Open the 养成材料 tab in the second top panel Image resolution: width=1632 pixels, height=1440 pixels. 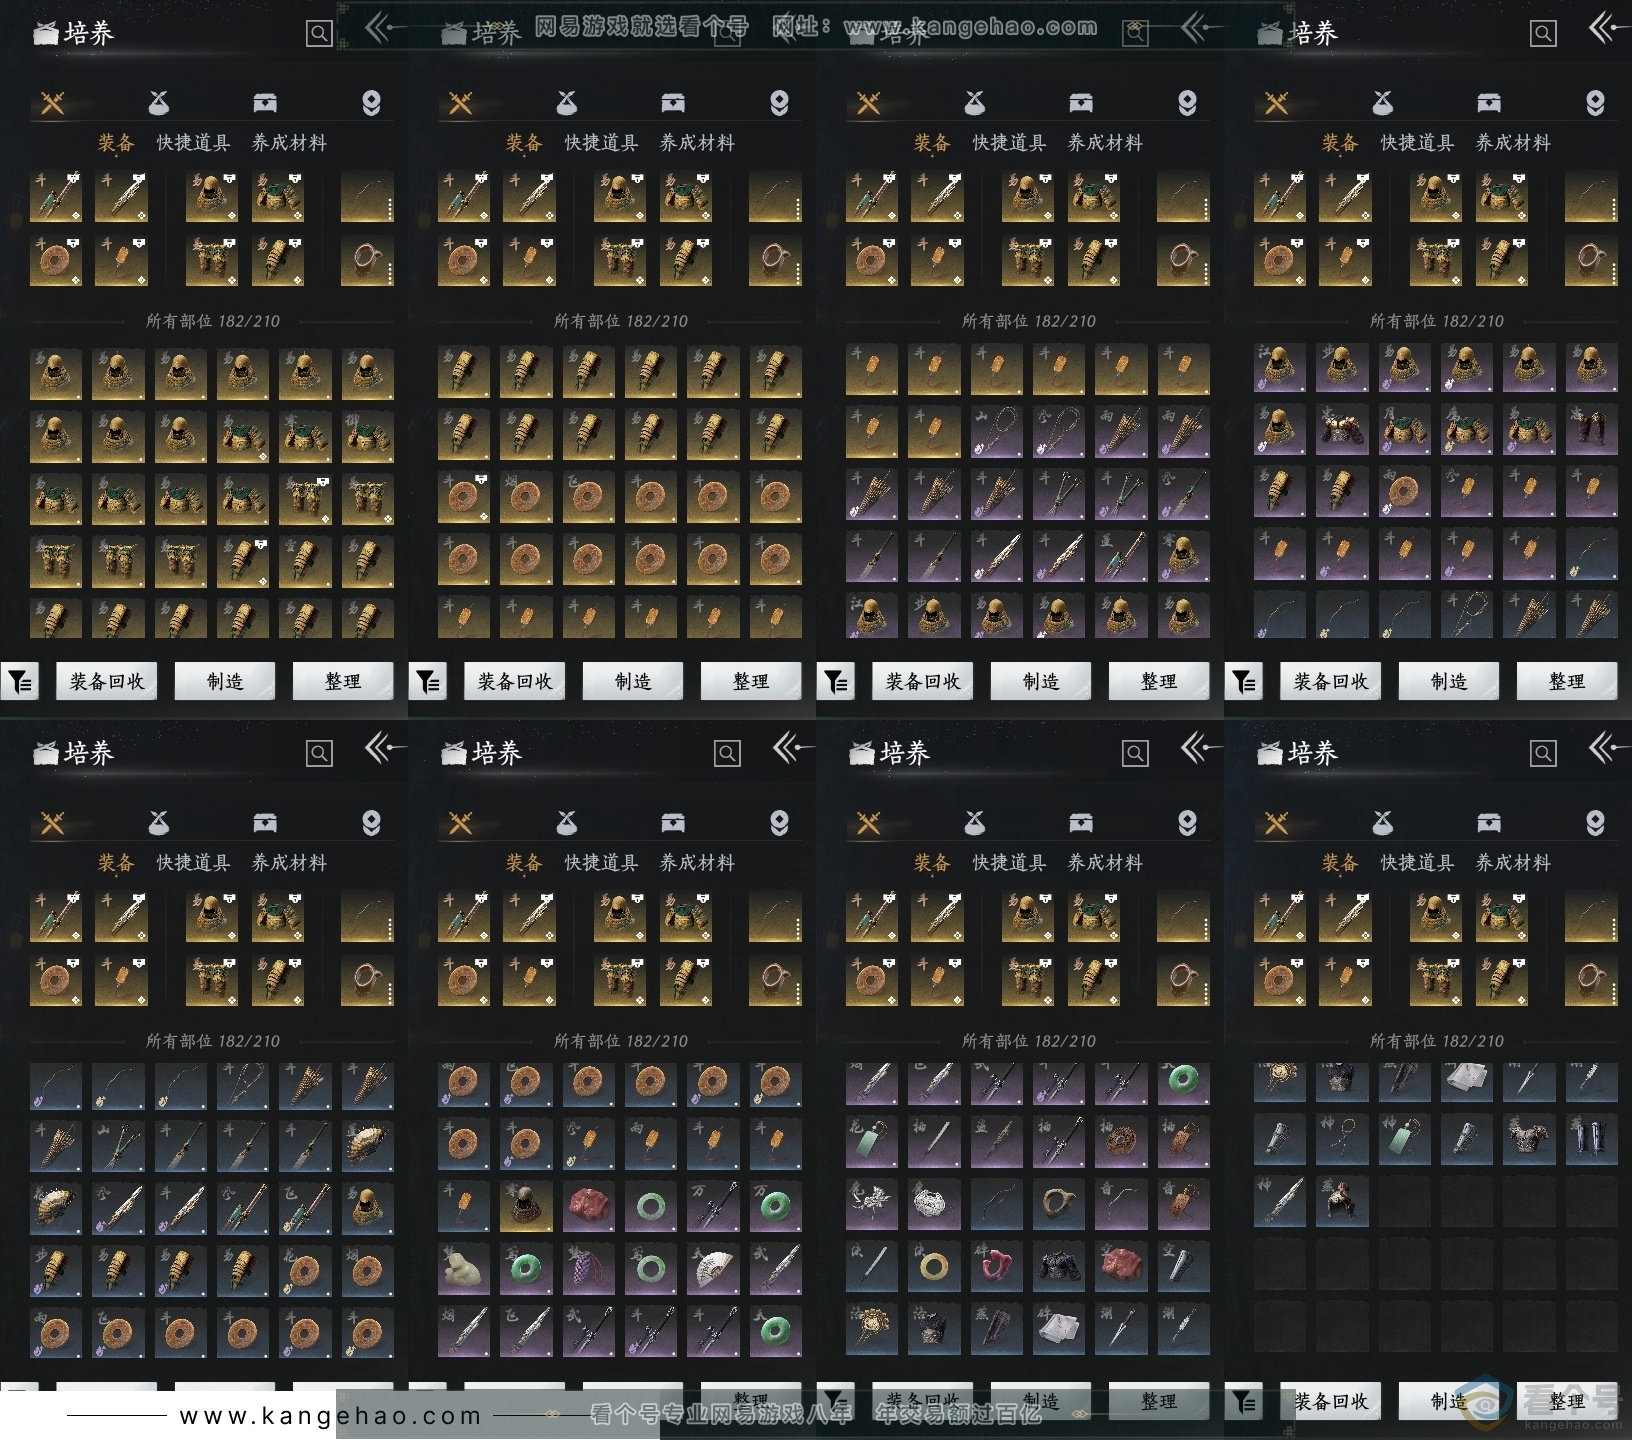[697, 143]
